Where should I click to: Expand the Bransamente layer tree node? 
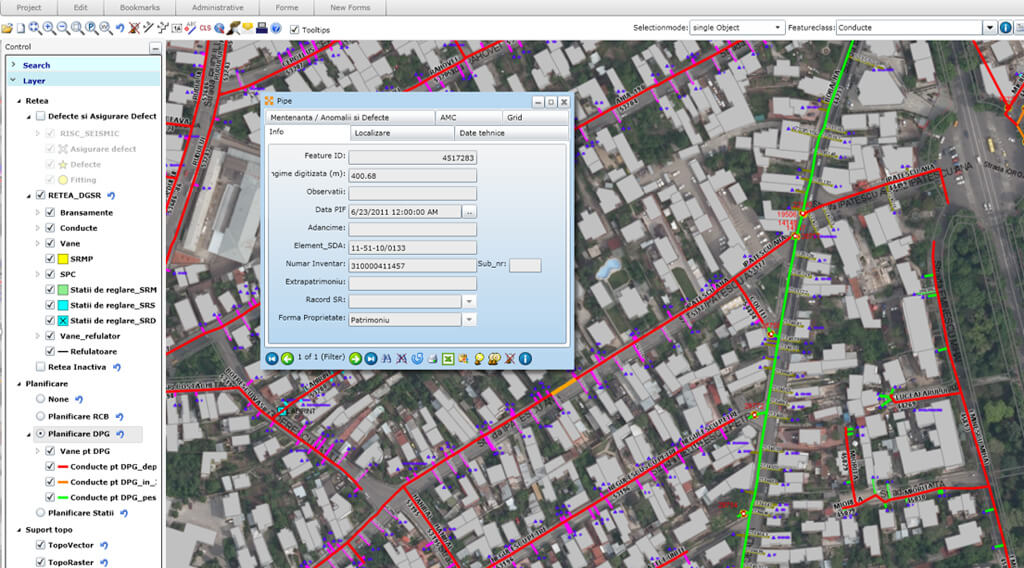pos(38,213)
